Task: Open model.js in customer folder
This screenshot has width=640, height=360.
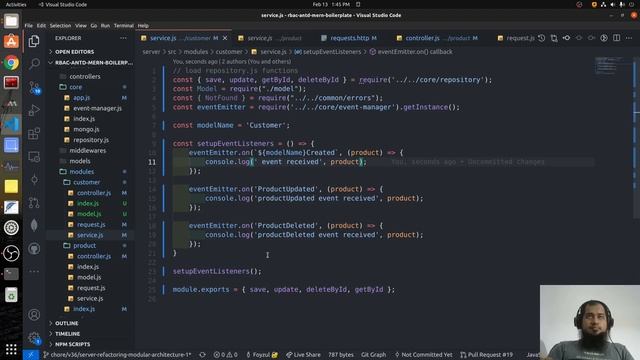Action: pos(89,214)
